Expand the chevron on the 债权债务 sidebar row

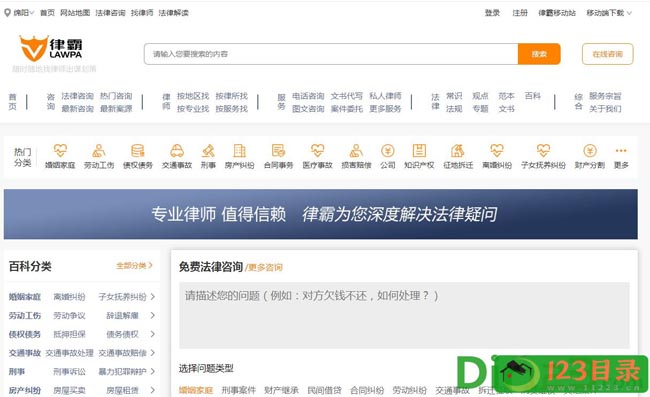153,334
